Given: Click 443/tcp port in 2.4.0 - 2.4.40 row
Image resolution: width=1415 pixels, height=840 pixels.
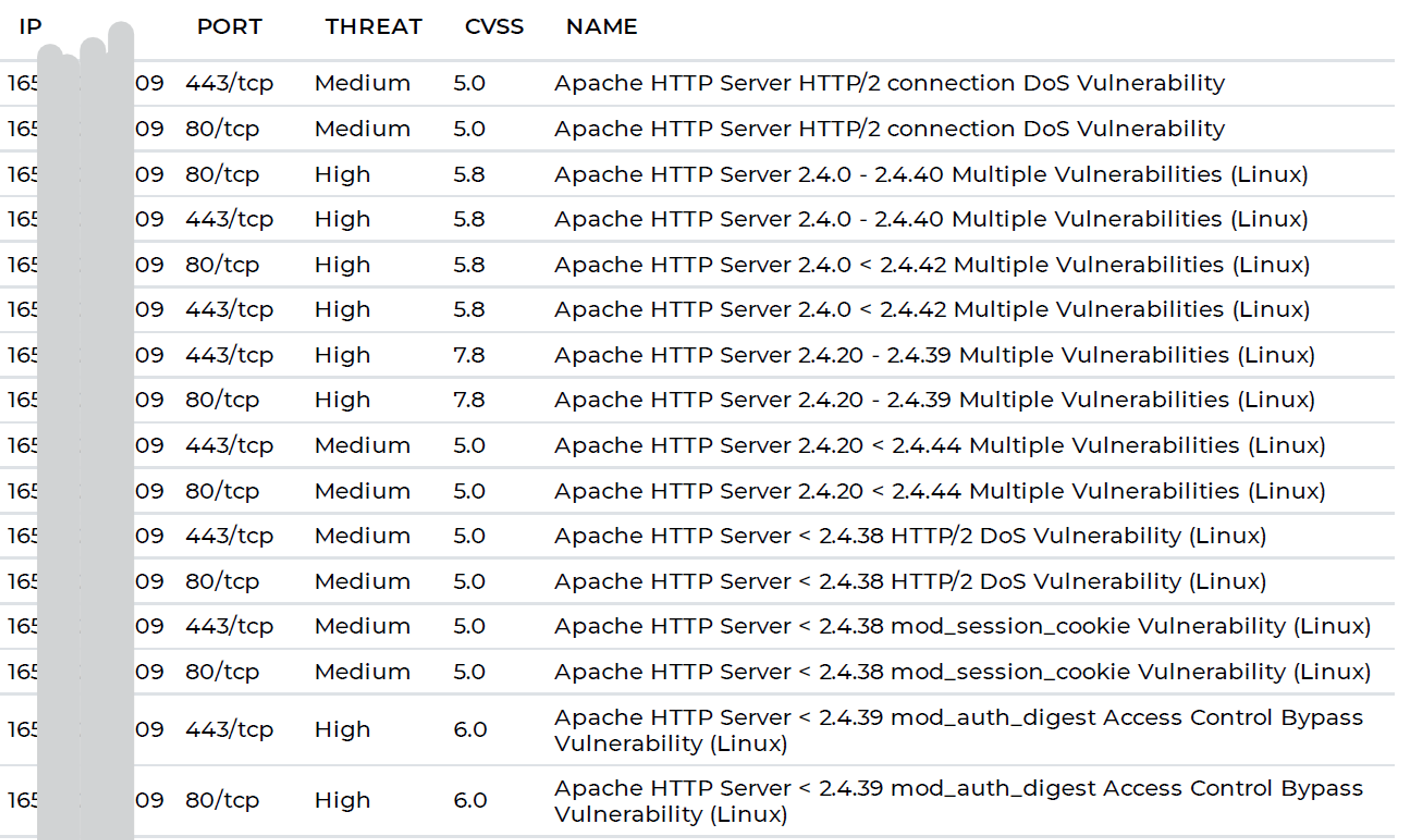Looking at the screenshot, I should [229, 220].
